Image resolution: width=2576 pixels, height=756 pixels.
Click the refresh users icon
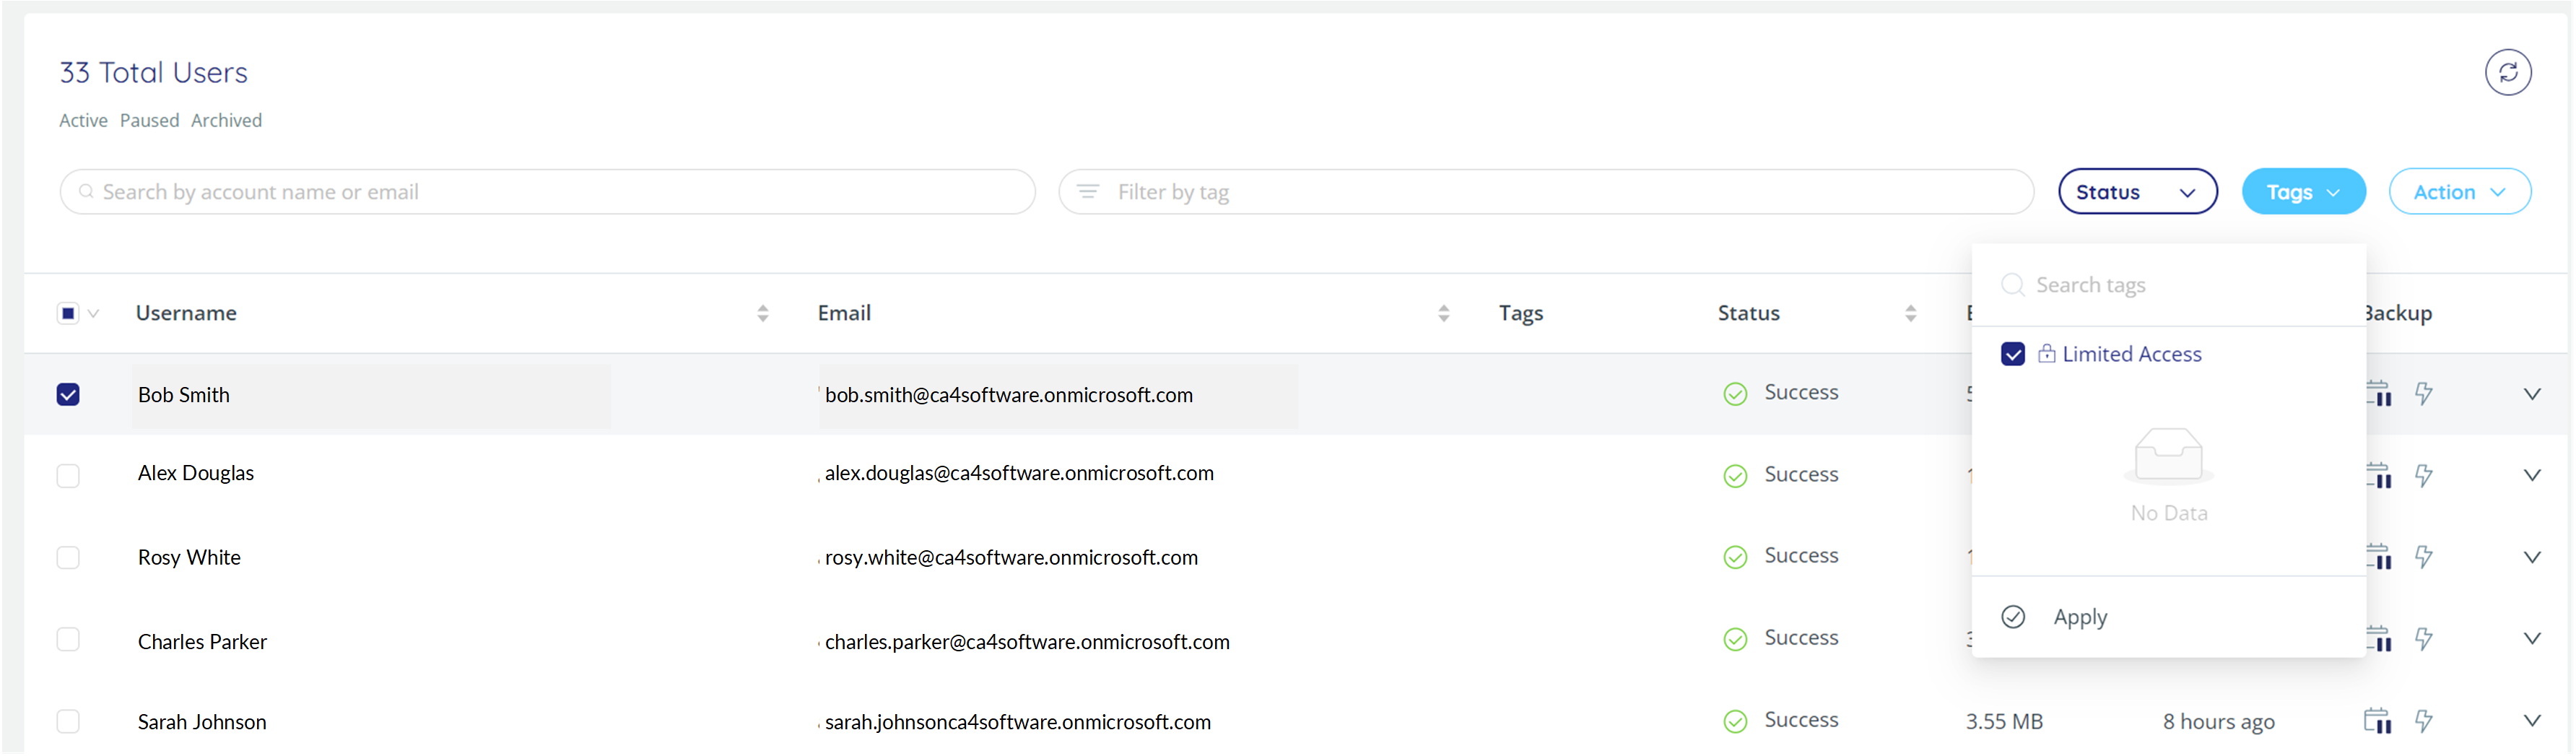pyautogui.click(x=2507, y=72)
